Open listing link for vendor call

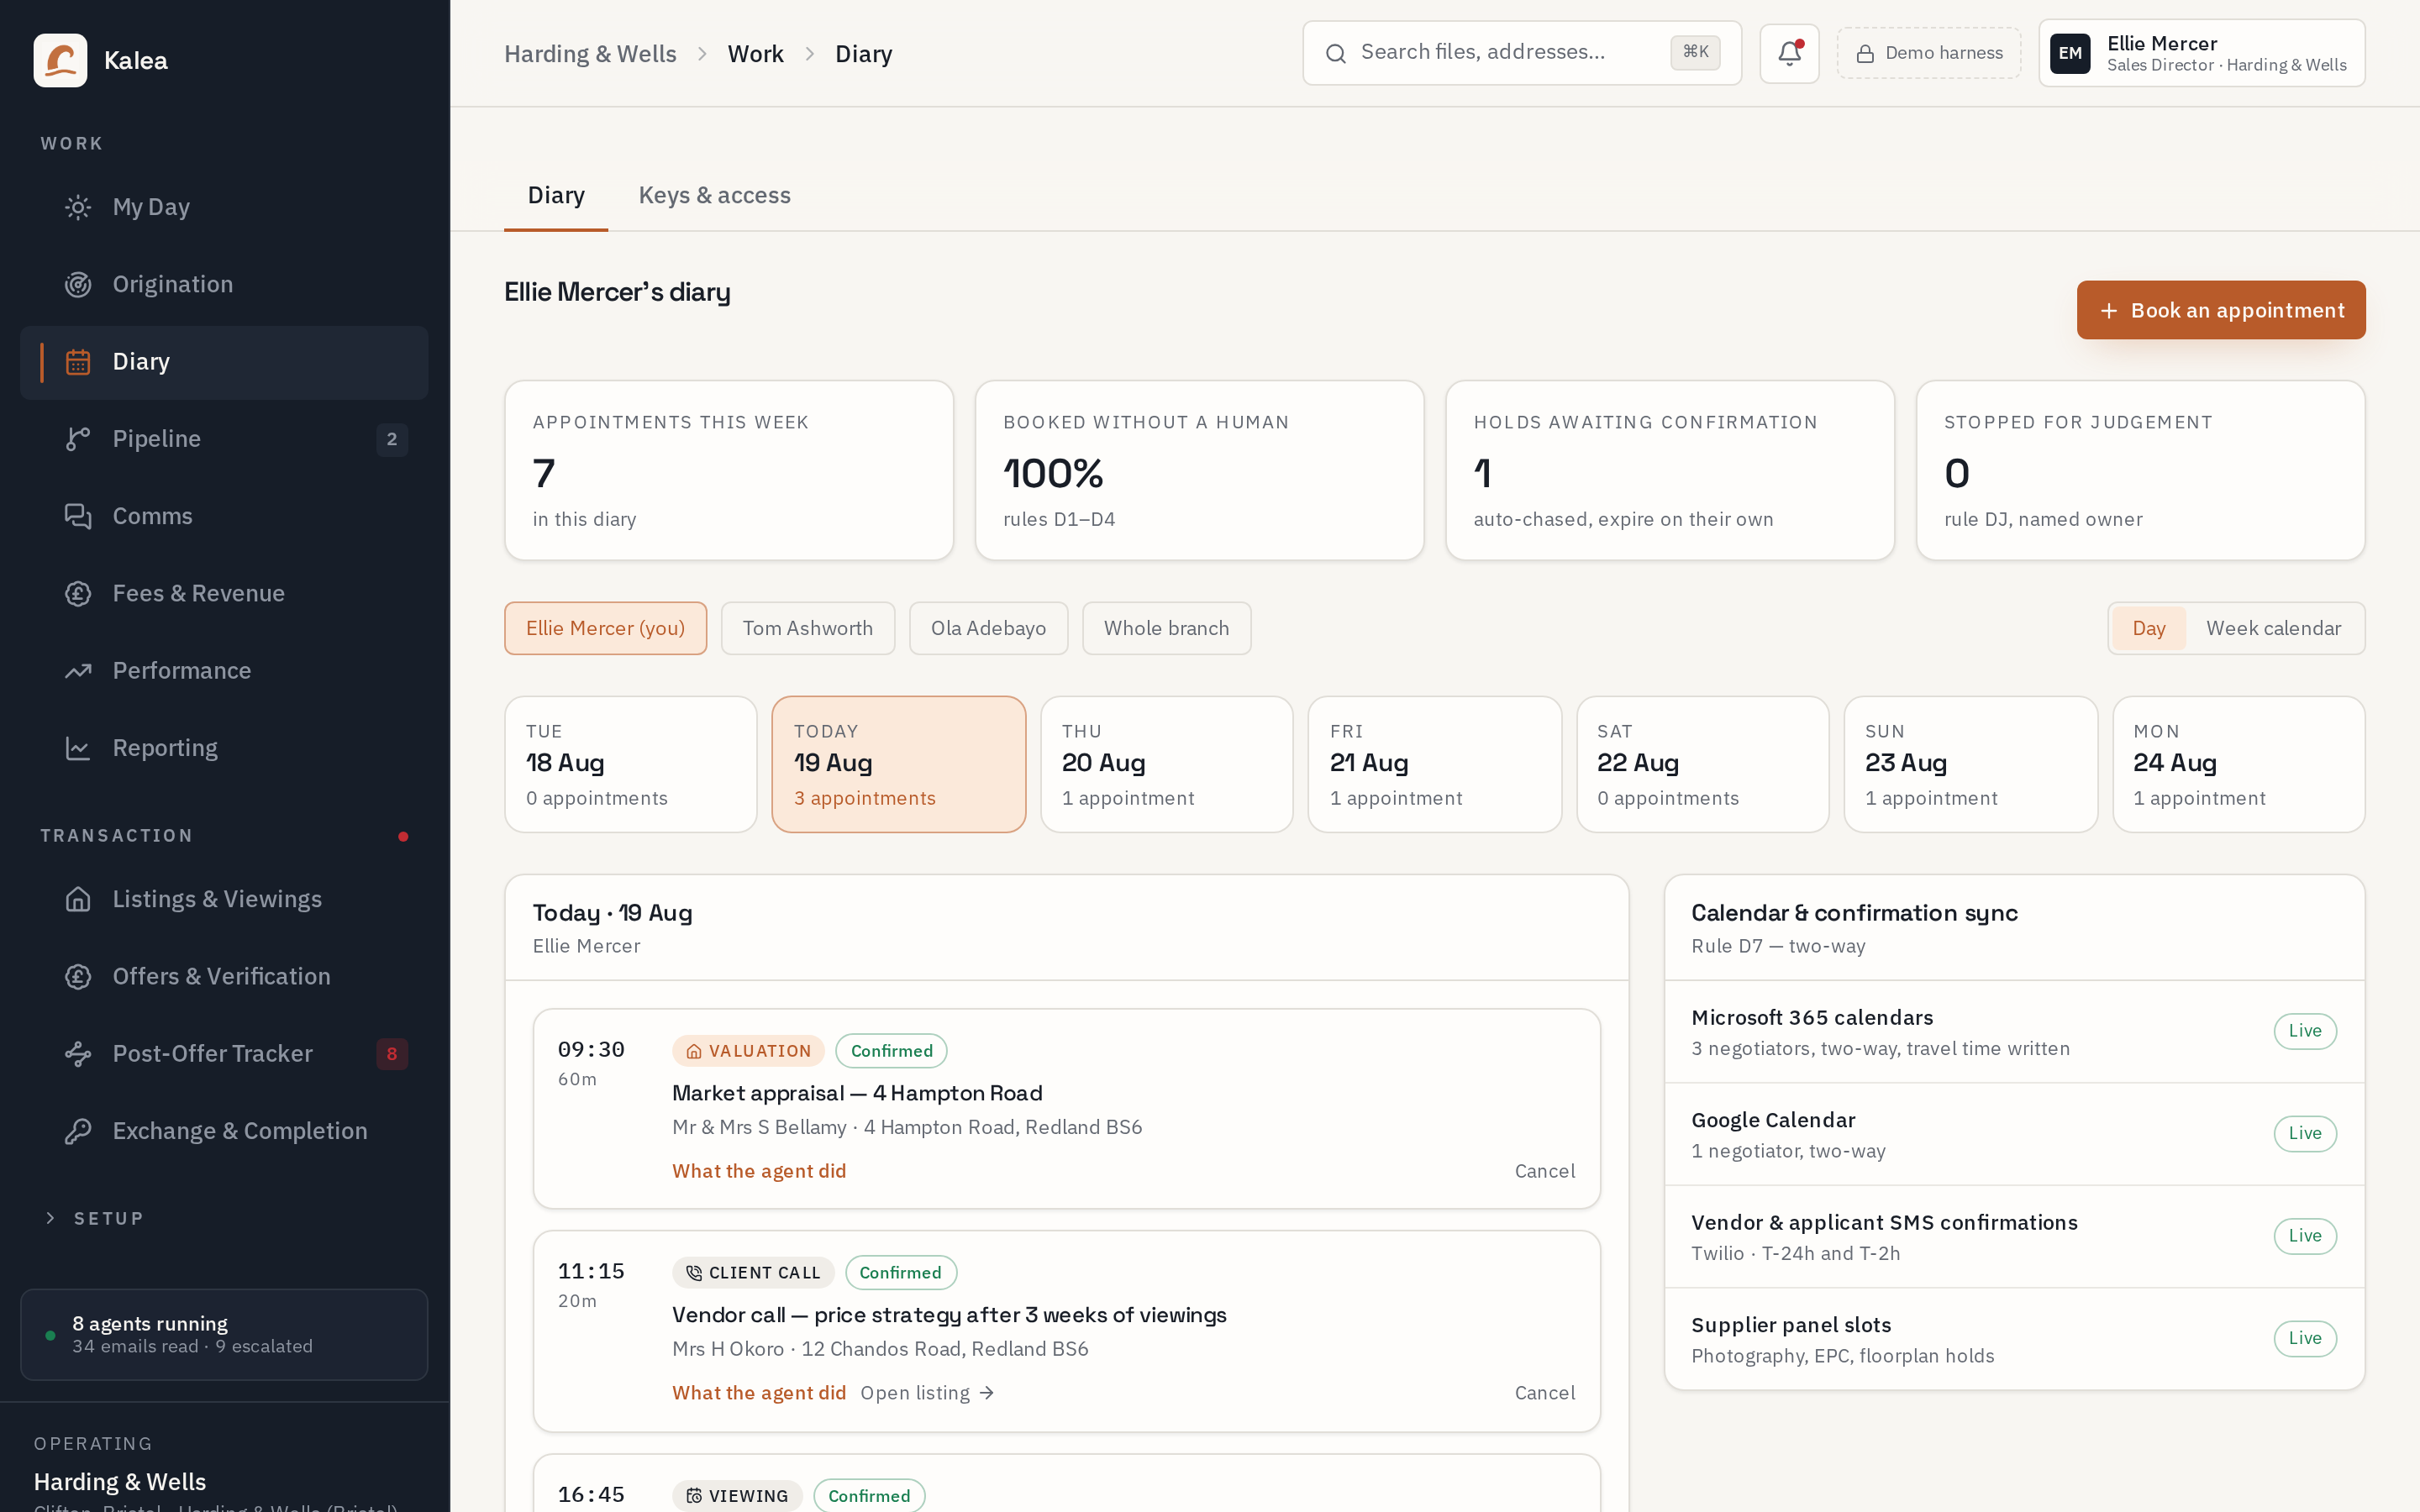coord(927,1393)
